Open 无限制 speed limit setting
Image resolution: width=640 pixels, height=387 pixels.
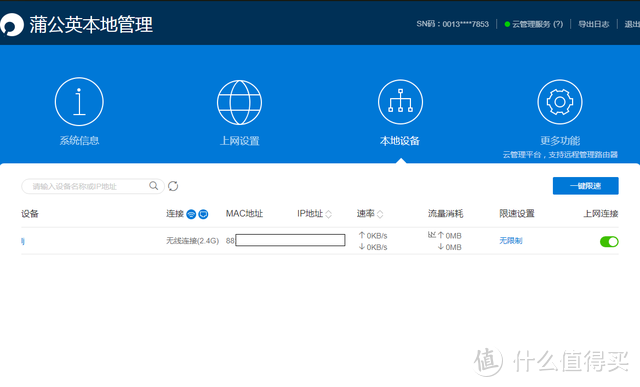511,240
